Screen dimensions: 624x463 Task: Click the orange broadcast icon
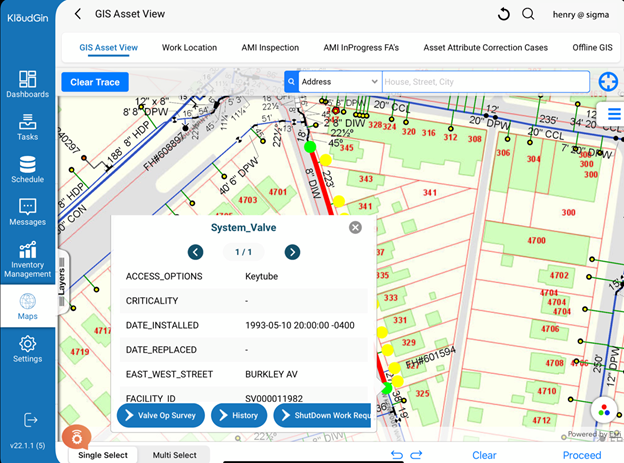tap(76, 438)
